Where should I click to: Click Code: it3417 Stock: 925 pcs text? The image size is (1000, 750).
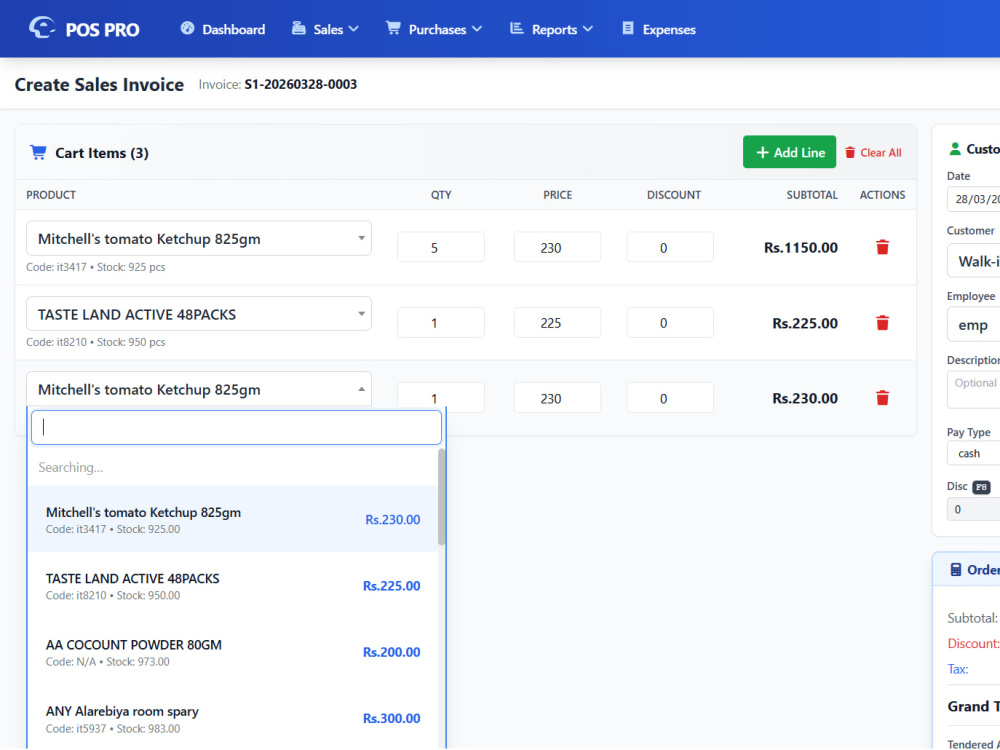tap(96, 267)
